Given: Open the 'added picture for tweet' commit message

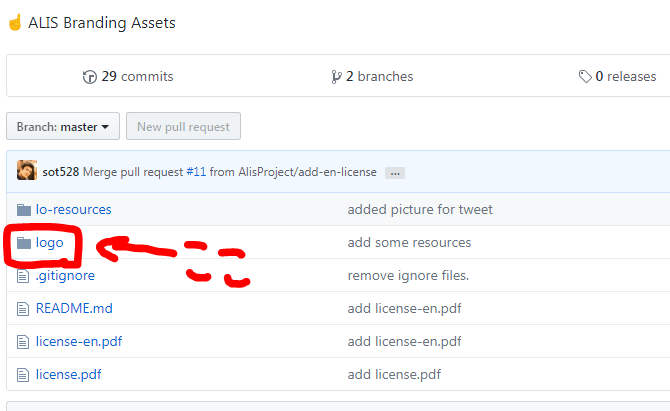Looking at the screenshot, I should coord(420,210).
